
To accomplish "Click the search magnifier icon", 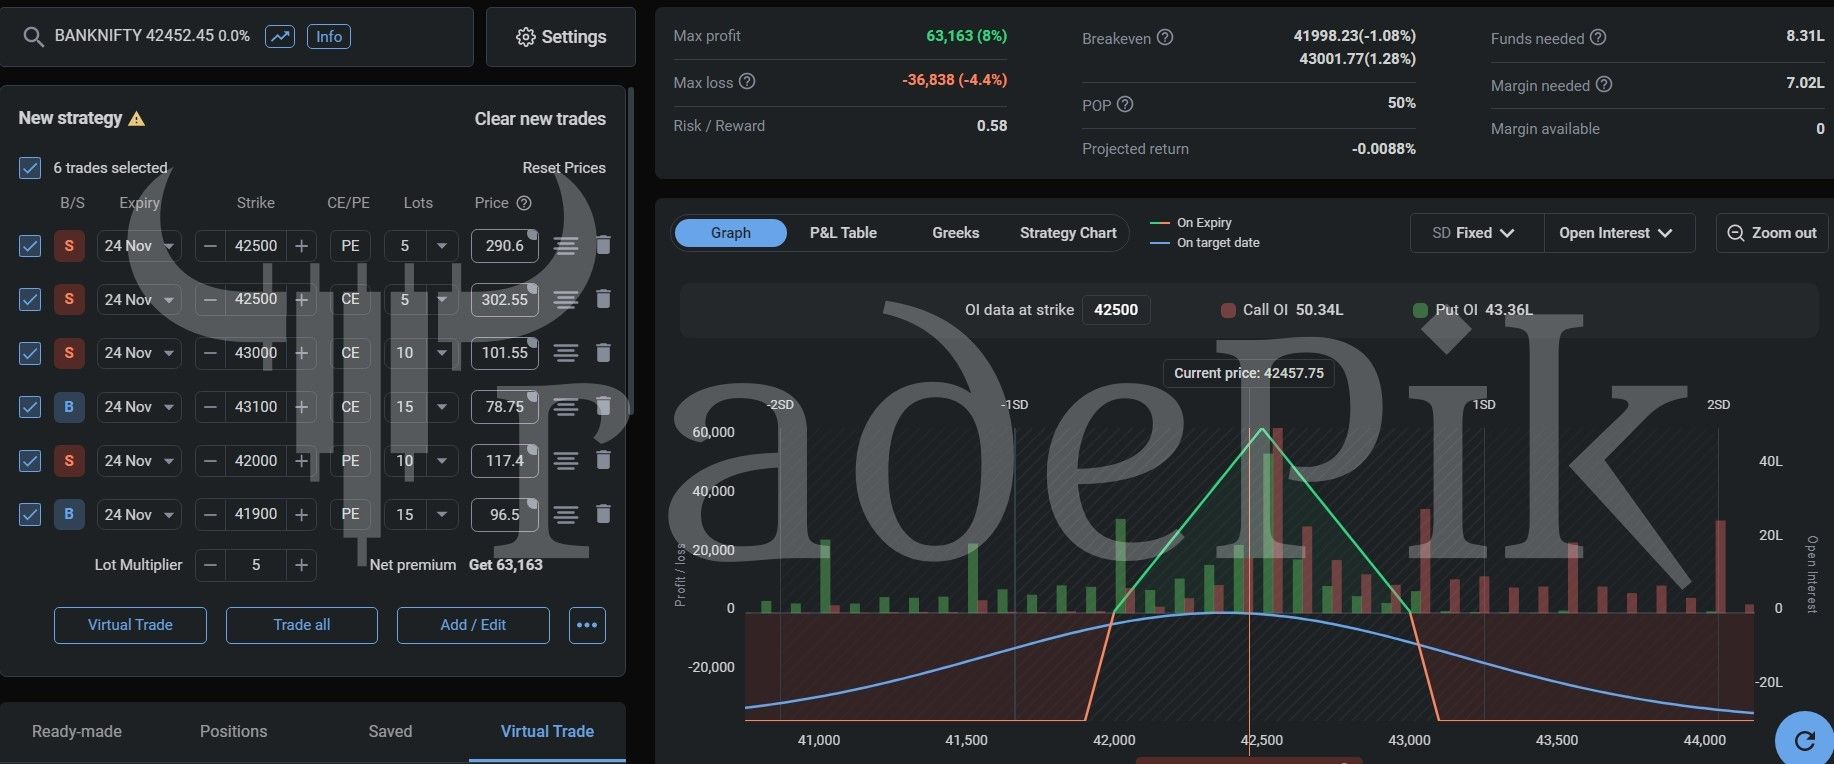I will click(x=33, y=37).
